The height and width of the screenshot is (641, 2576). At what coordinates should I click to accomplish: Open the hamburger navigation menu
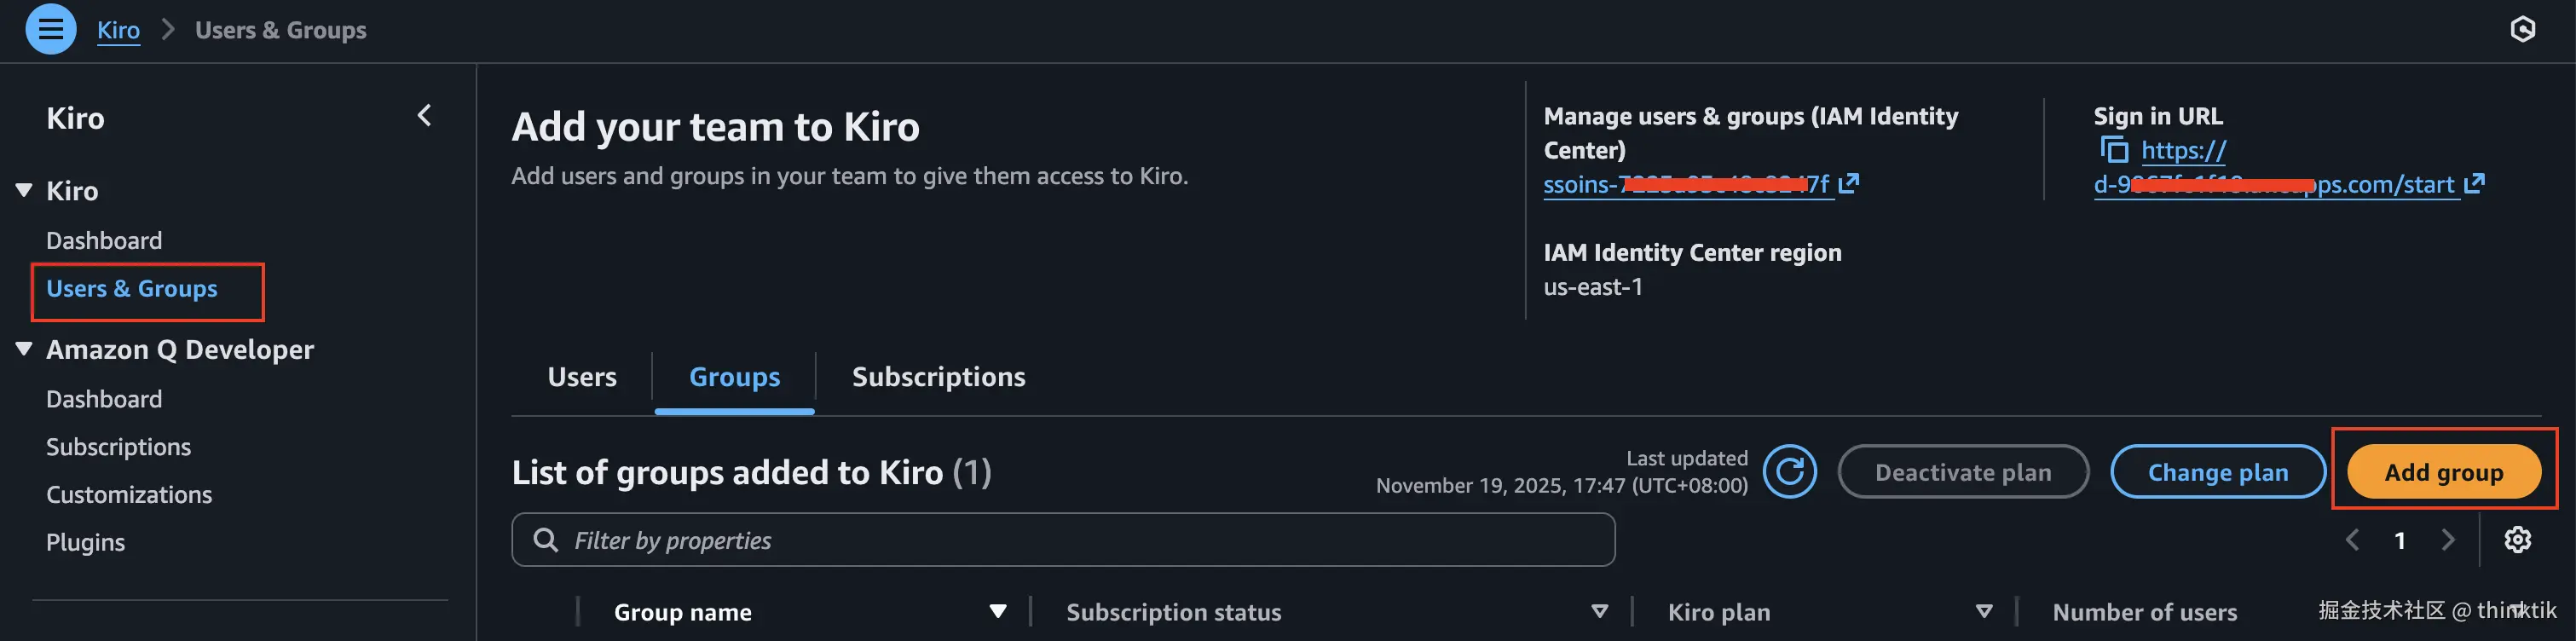(50, 30)
